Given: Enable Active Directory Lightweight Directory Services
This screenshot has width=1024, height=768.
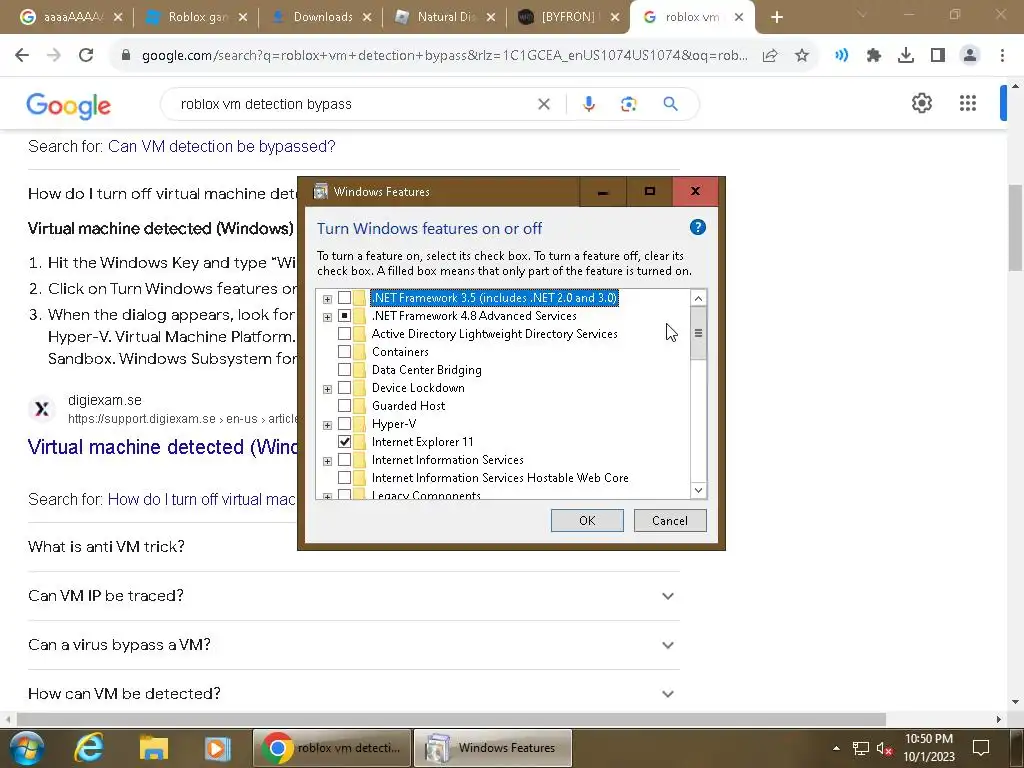Looking at the screenshot, I should tap(344, 334).
